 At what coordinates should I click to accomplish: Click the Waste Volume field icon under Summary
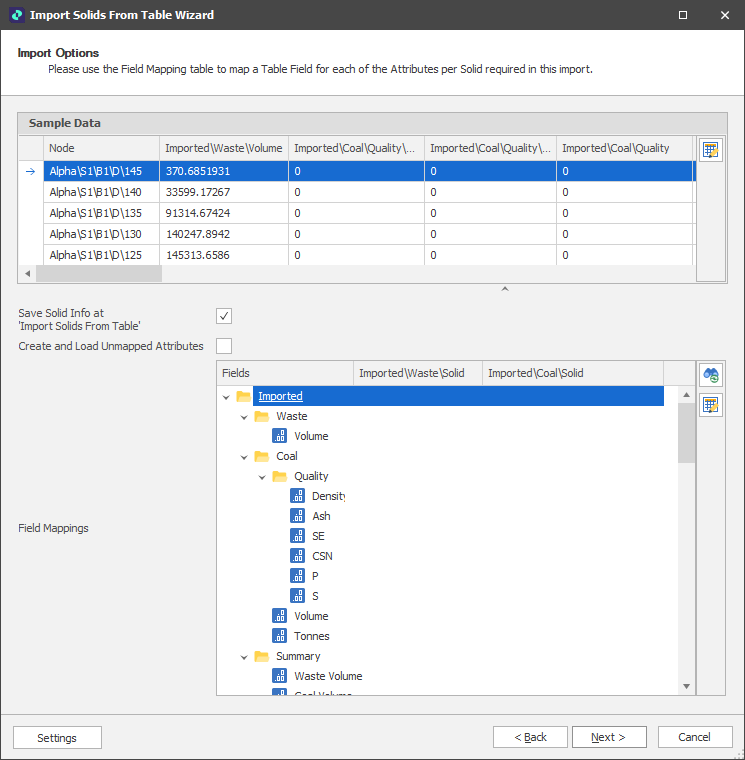point(280,676)
